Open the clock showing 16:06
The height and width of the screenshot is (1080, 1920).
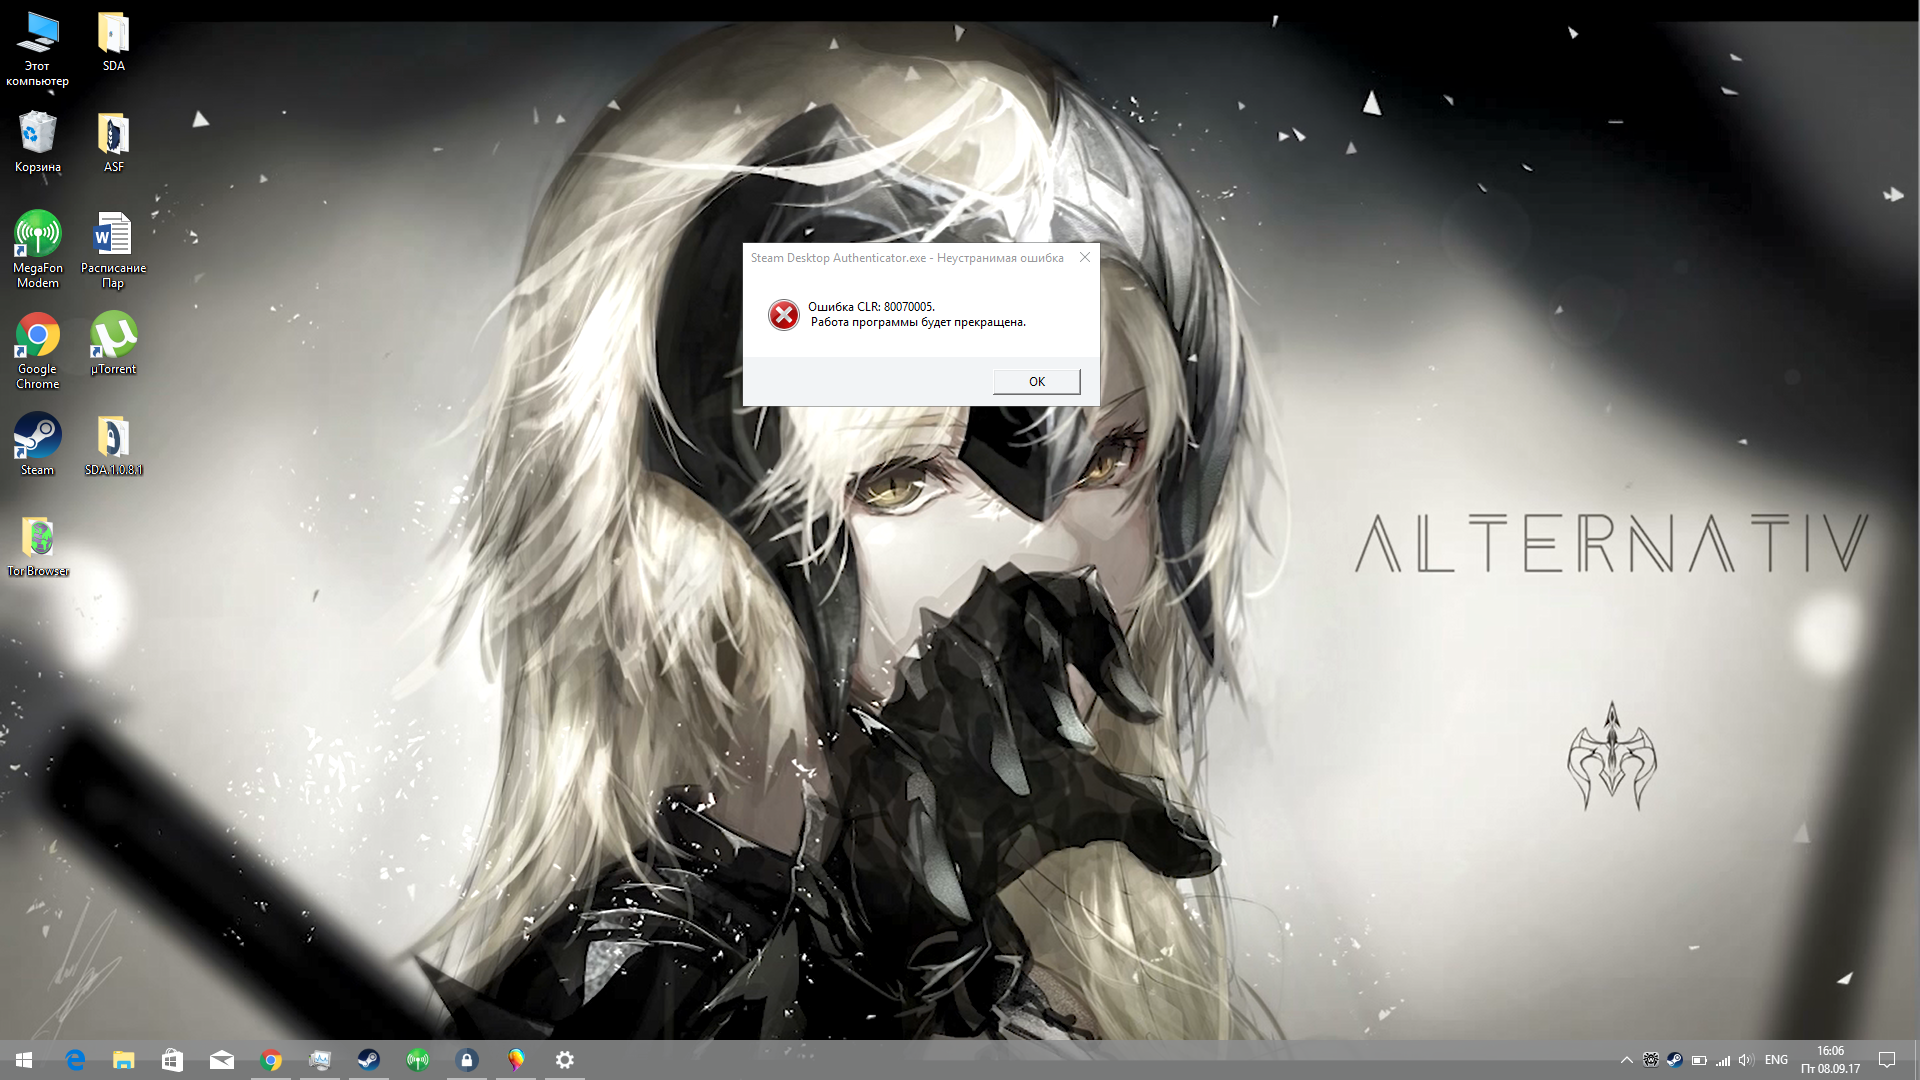pos(1831,1060)
